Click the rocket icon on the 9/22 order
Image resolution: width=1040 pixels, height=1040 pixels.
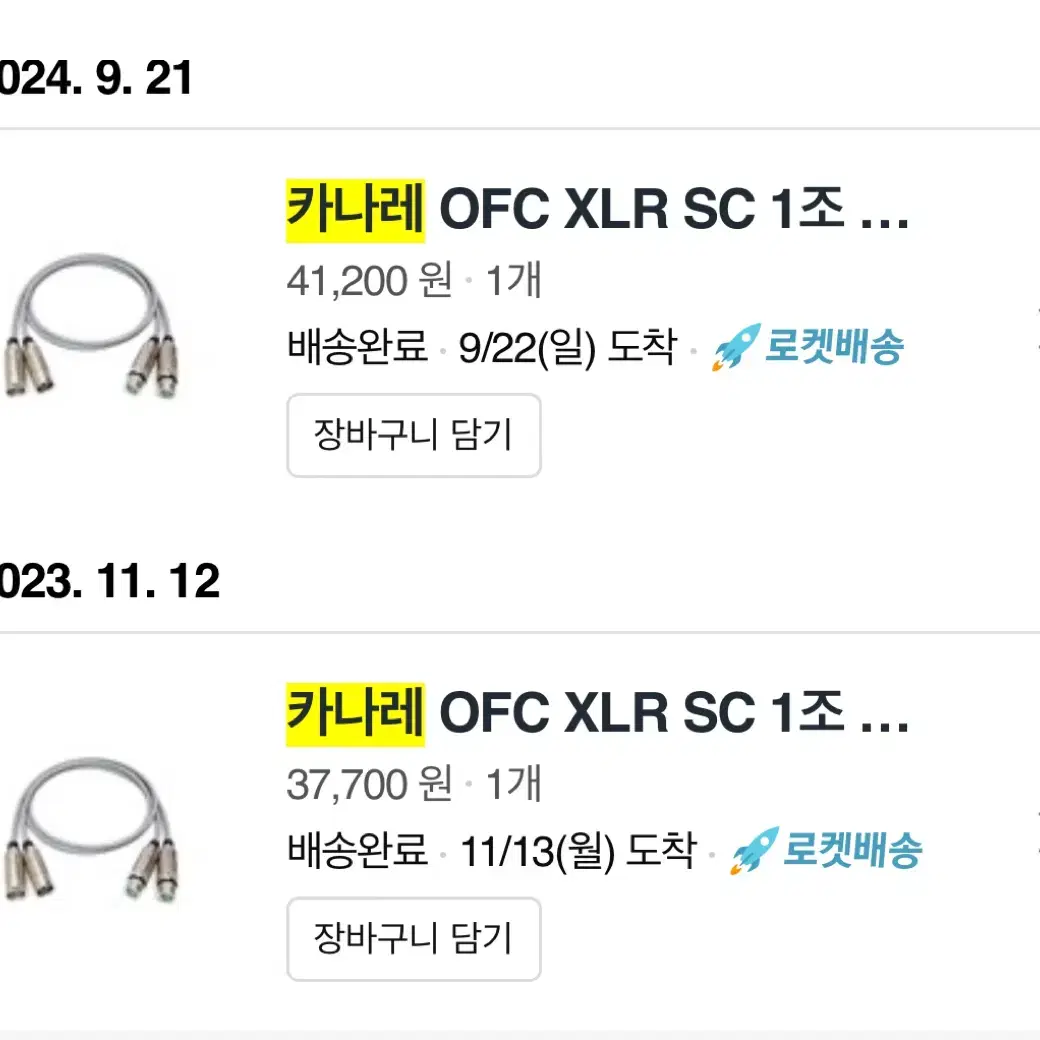tap(735, 348)
